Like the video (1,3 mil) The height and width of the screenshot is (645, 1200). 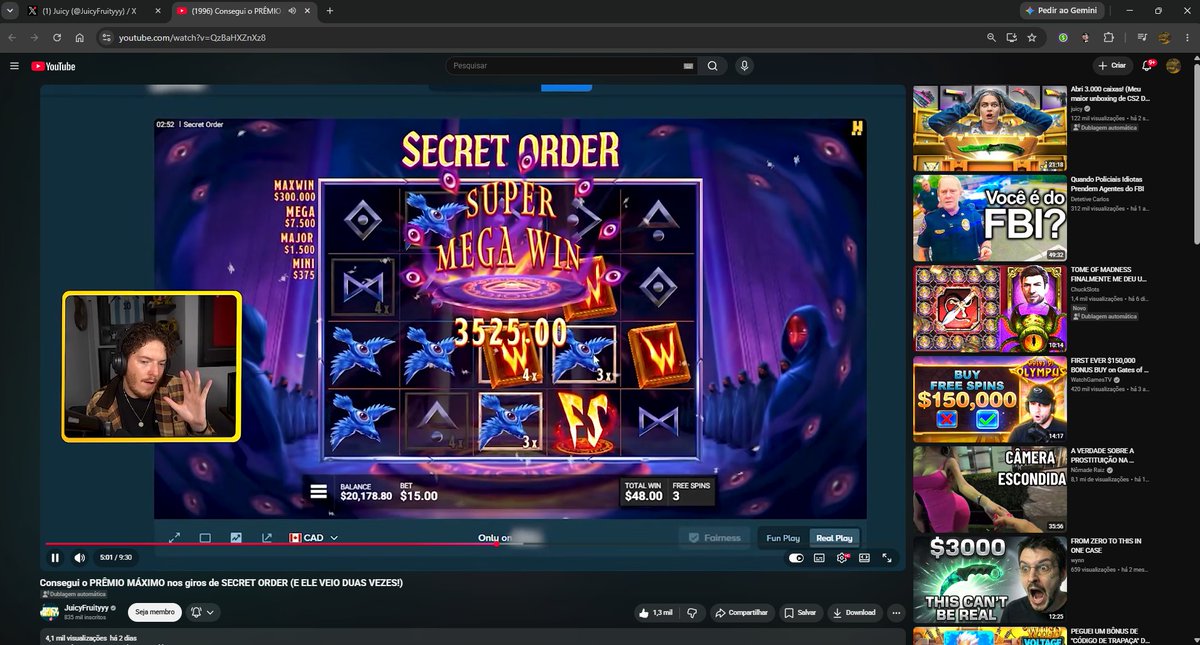(655, 612)
